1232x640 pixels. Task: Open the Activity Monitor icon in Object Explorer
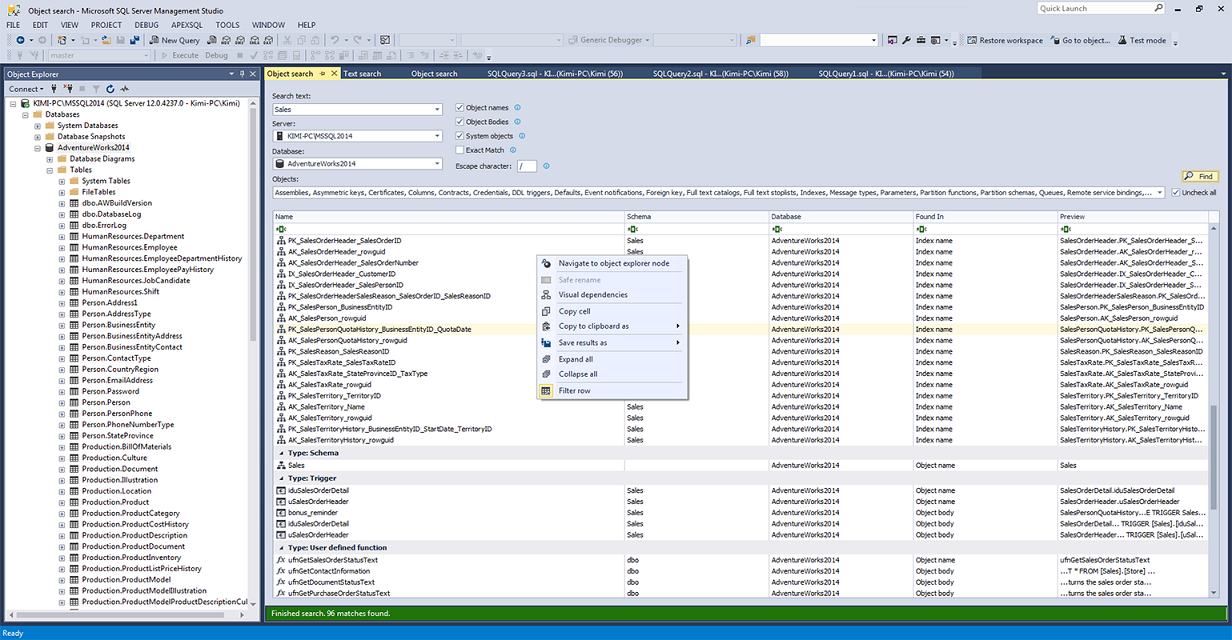124,89
